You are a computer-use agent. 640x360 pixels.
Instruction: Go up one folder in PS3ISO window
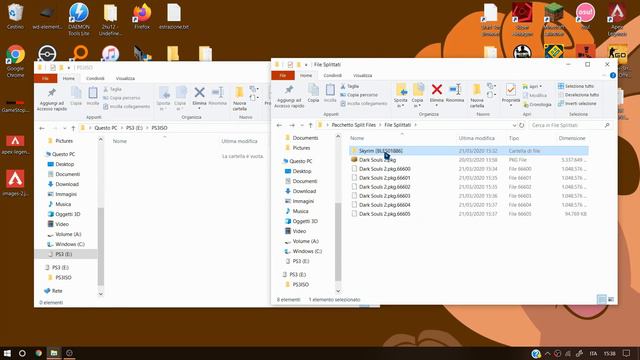click(73, 128)
